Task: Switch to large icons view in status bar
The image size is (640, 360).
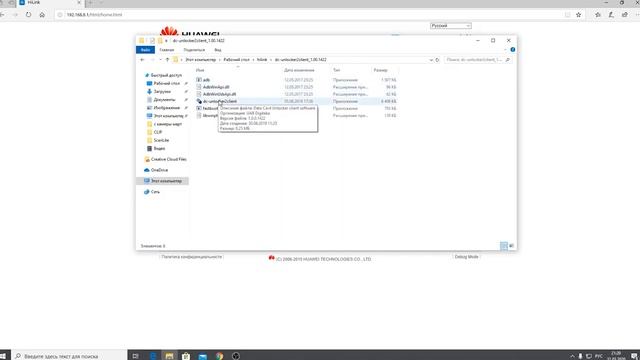Action: [511, 246]
